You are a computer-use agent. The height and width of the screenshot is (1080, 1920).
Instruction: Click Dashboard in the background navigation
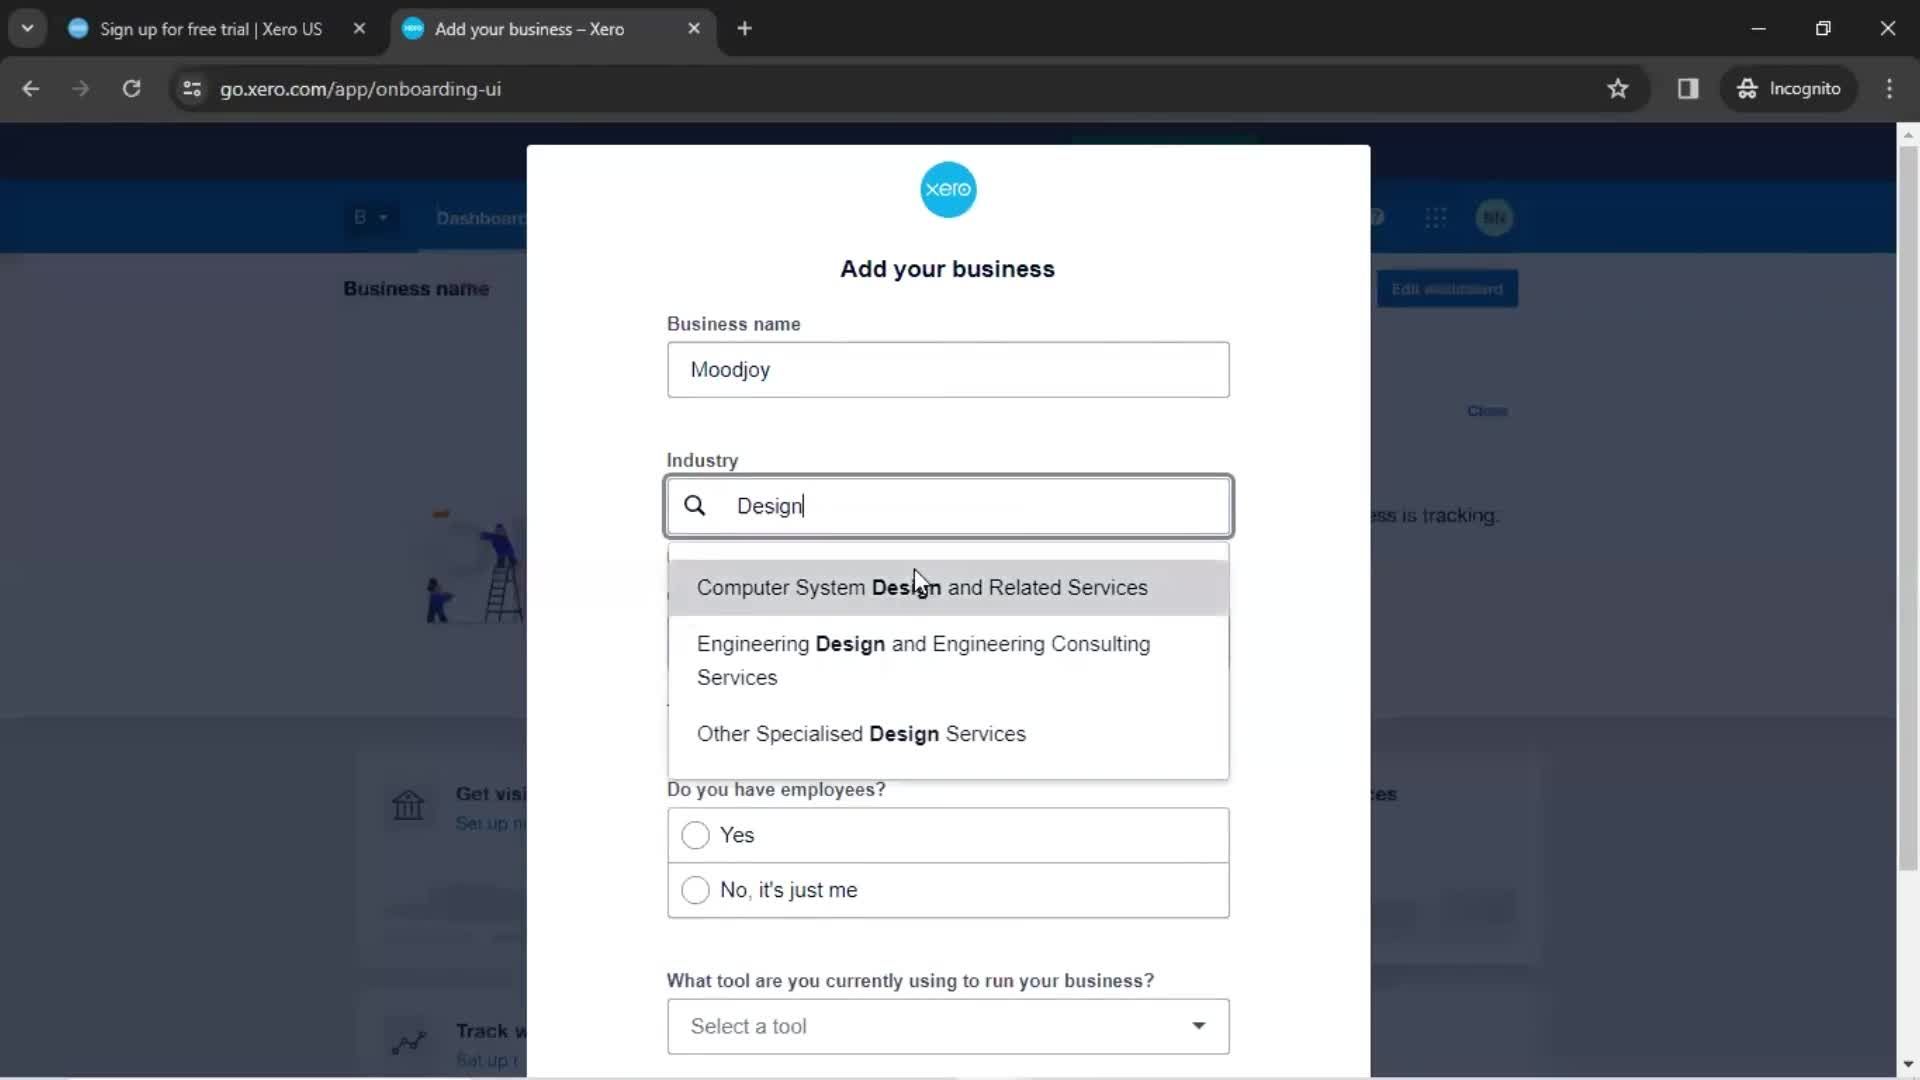[x=481, y=218]
